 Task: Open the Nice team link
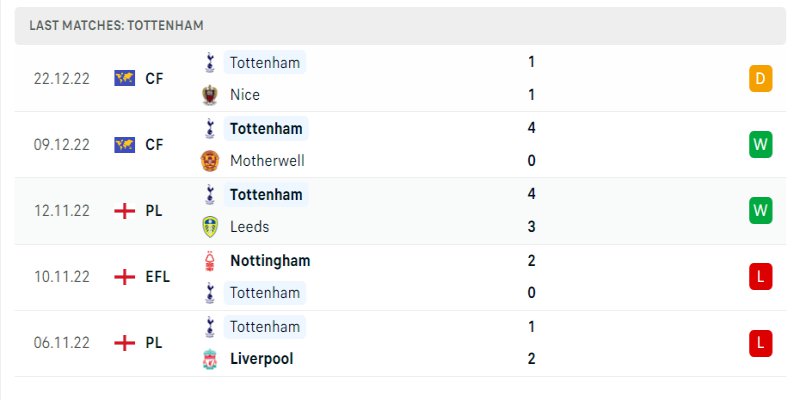(245, 95)
